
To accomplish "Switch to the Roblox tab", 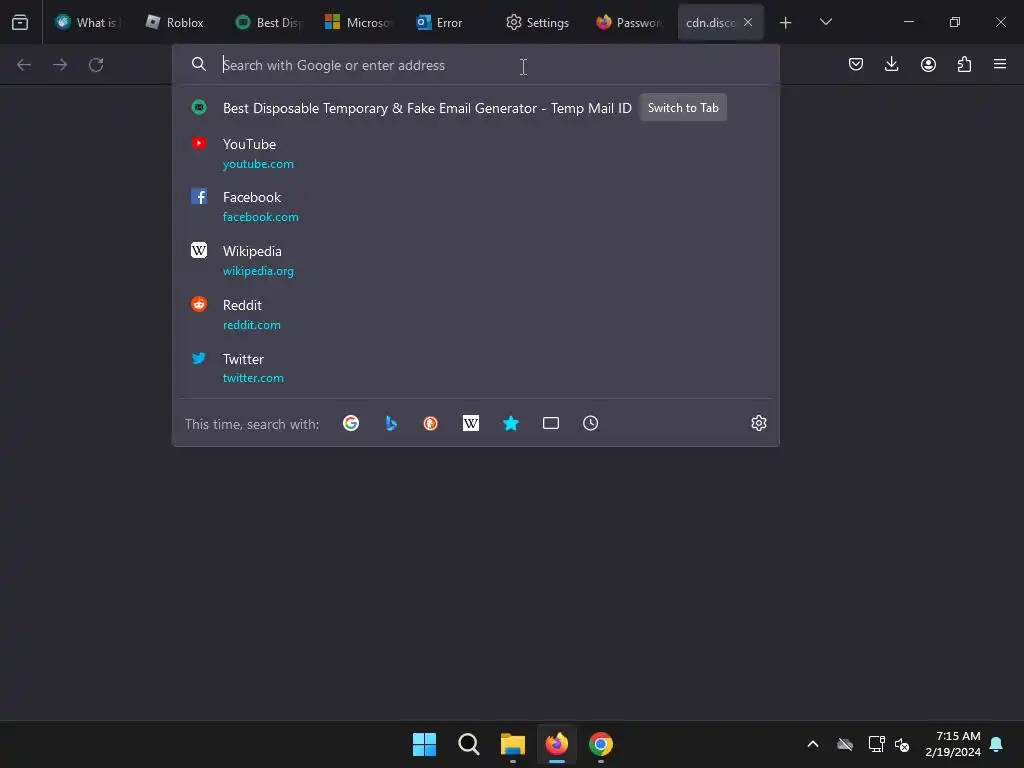I will pyautogui.click(x=176, y=22).
